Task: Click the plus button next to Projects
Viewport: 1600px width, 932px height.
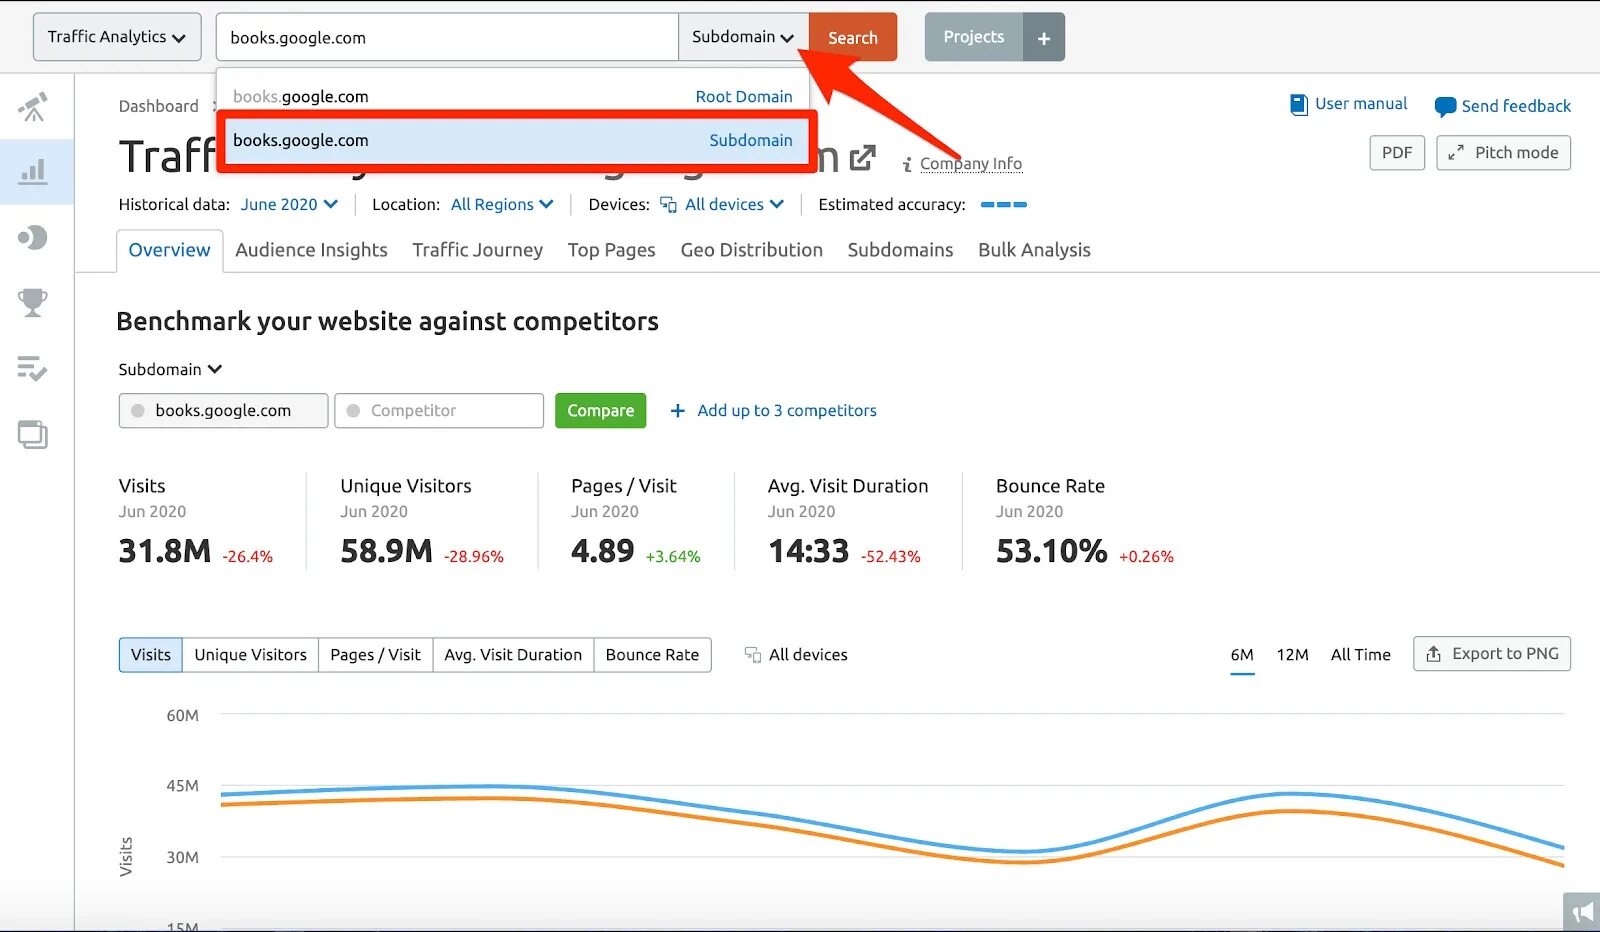Action: pyautogui.click(x=1044, y=38)
